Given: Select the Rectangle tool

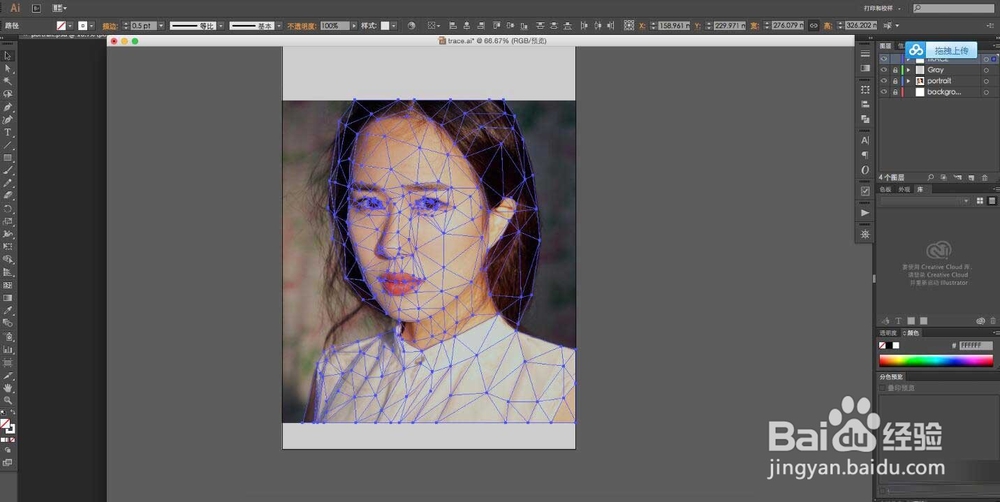Looking at the screenshot, I should tap(8, 158).
